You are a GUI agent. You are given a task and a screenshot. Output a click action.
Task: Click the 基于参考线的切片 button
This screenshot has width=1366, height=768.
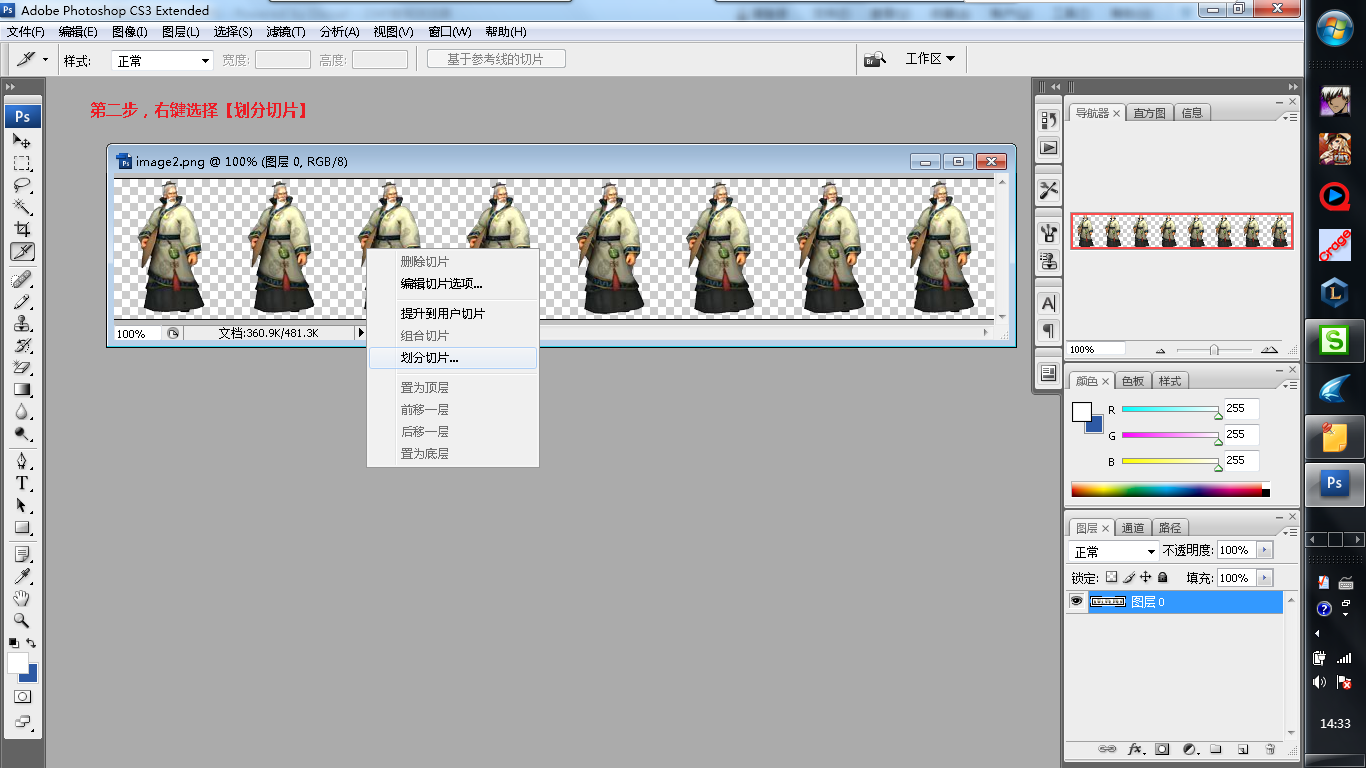(496, 59)
